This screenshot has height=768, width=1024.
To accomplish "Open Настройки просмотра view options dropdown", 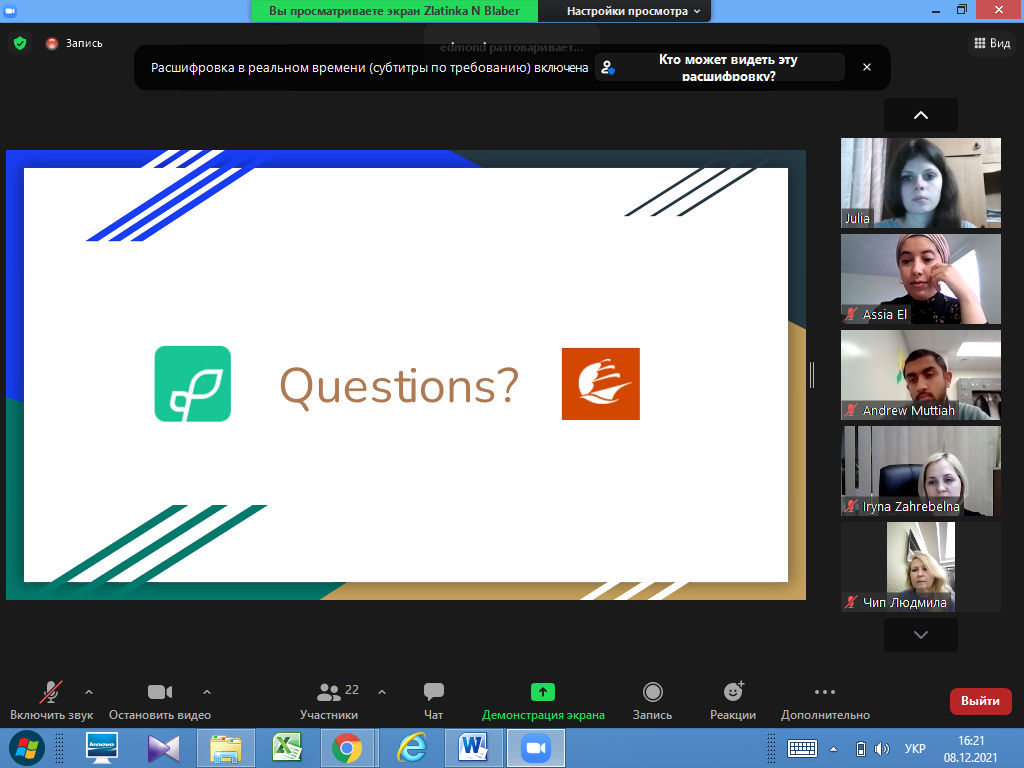I will [633, 11].
